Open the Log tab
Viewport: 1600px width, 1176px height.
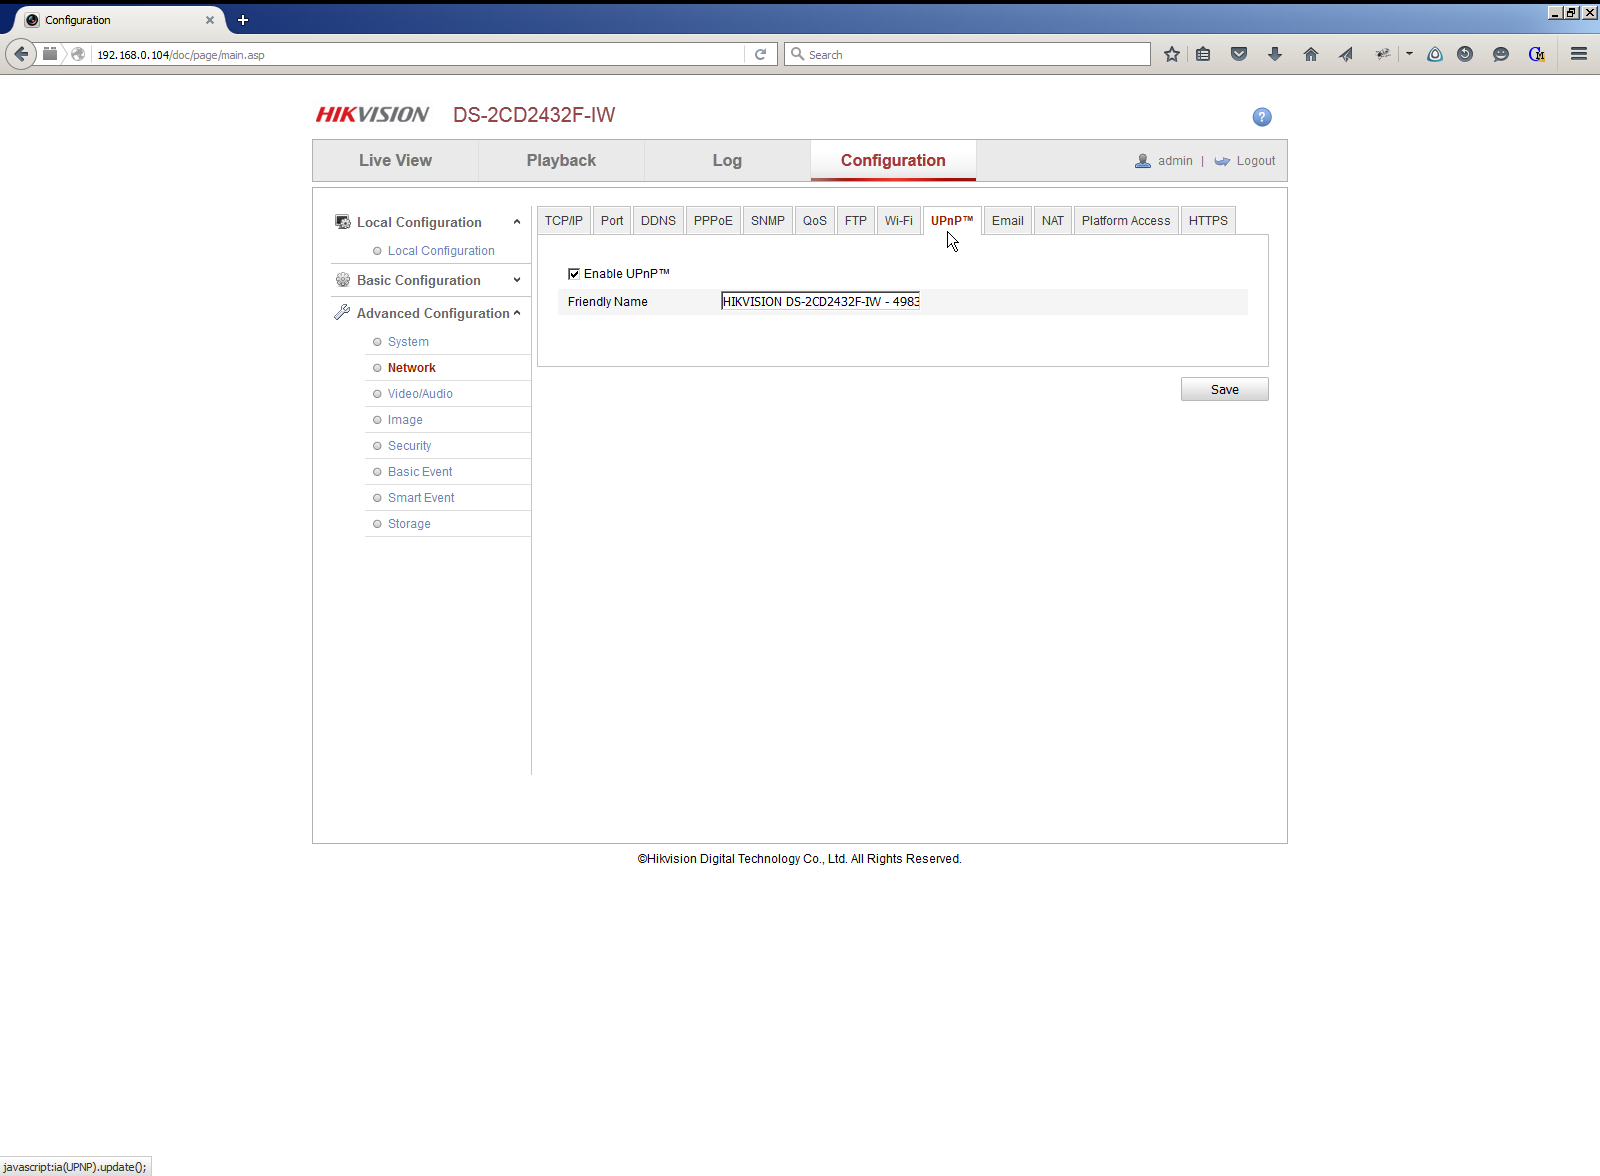coord(727,160)
